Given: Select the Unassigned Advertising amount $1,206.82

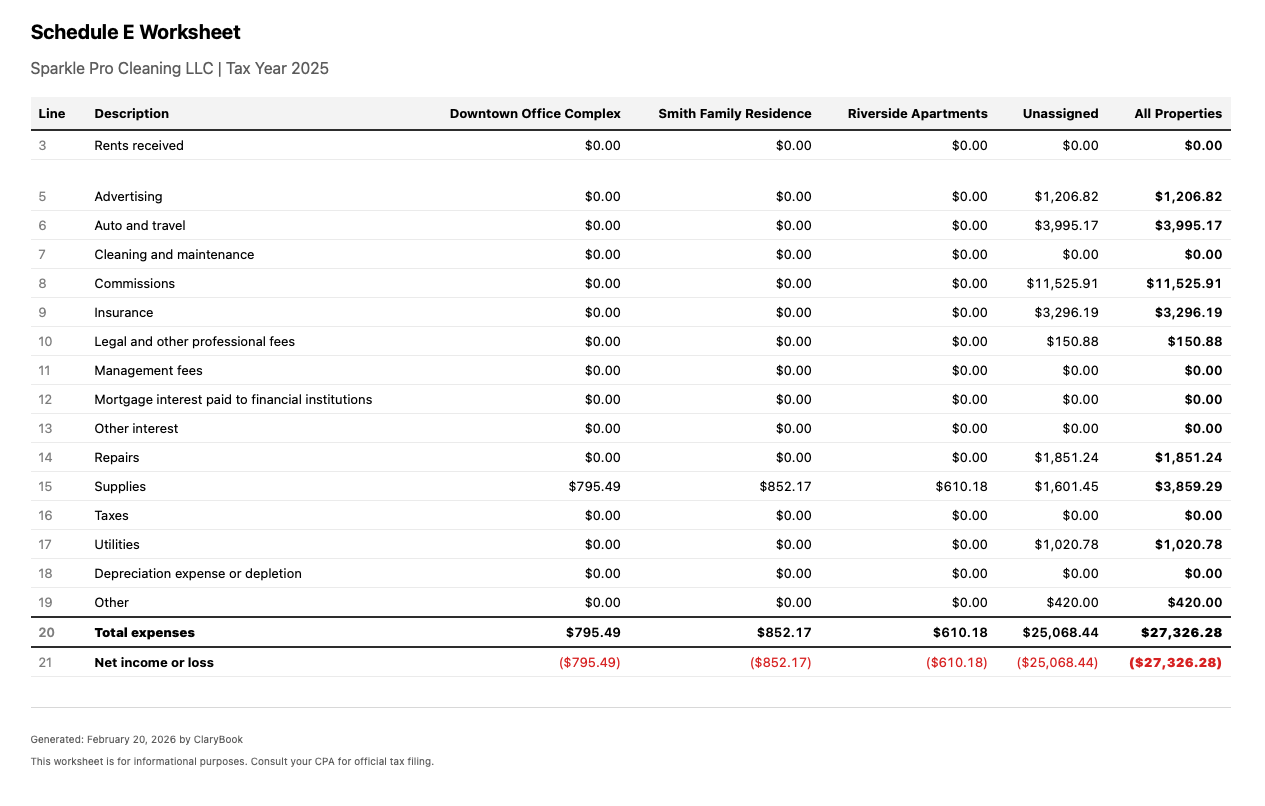Looking at the screenshot, I should pyautogui.click(x=1066, y=197).
